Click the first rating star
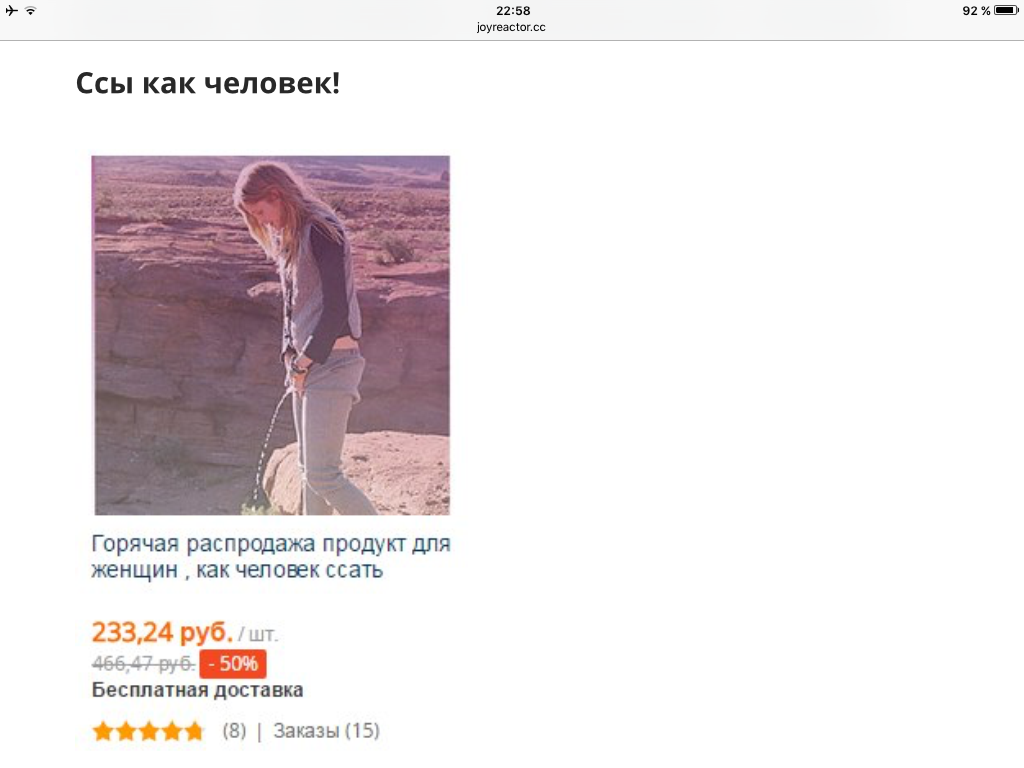Image resolution: width=1024 pixels, height=768 pixels. pyautogui.click(x=103, y=731)
